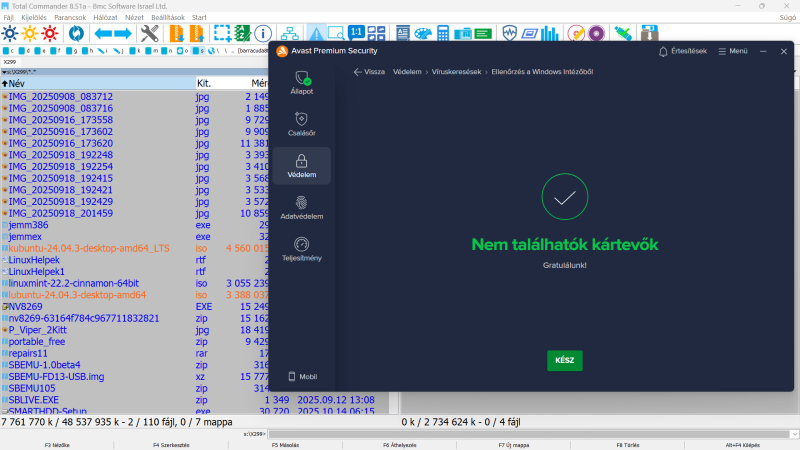This screenshot has width=800, height=450.
Task: Open the Állapot section in Avast sidebar
Action: click(302, 83)
